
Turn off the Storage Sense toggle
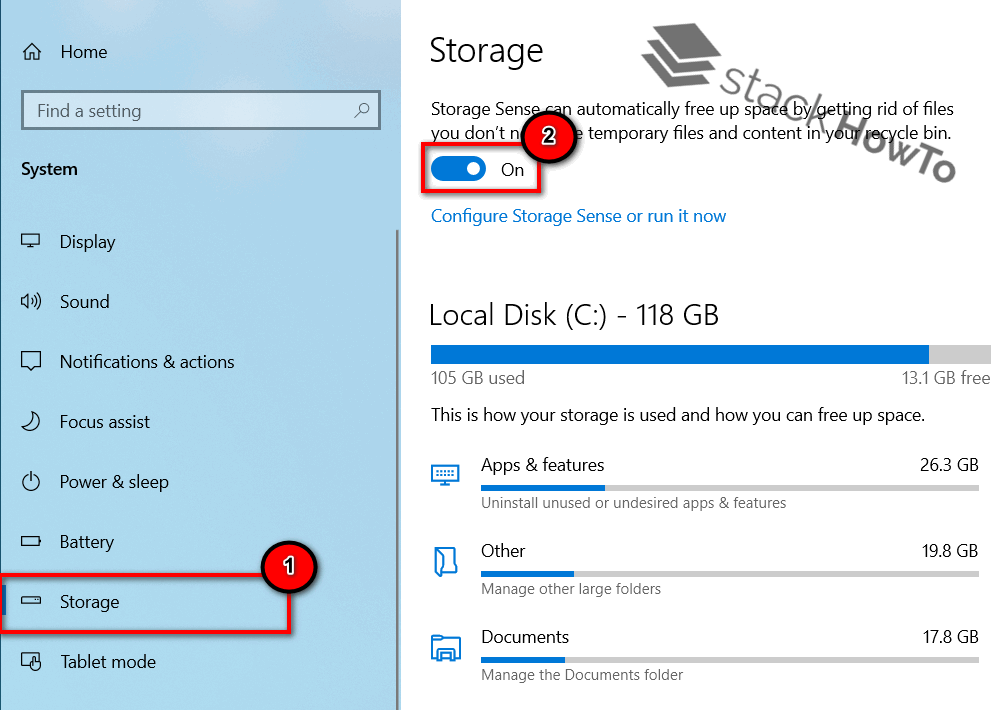click(458, 169)
